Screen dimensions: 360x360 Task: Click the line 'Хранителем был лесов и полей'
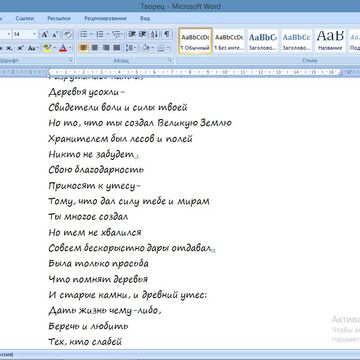pyautogui.click(x=120, y=139)
